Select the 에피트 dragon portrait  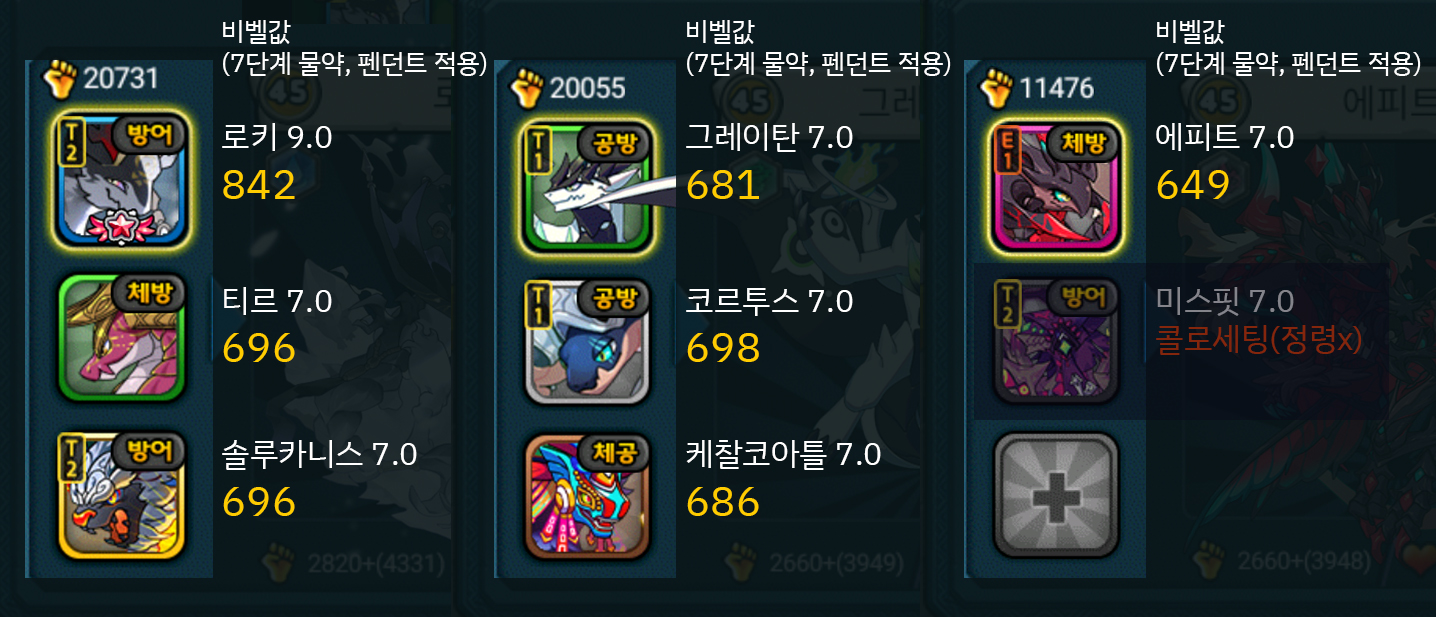click(1056, 184)
